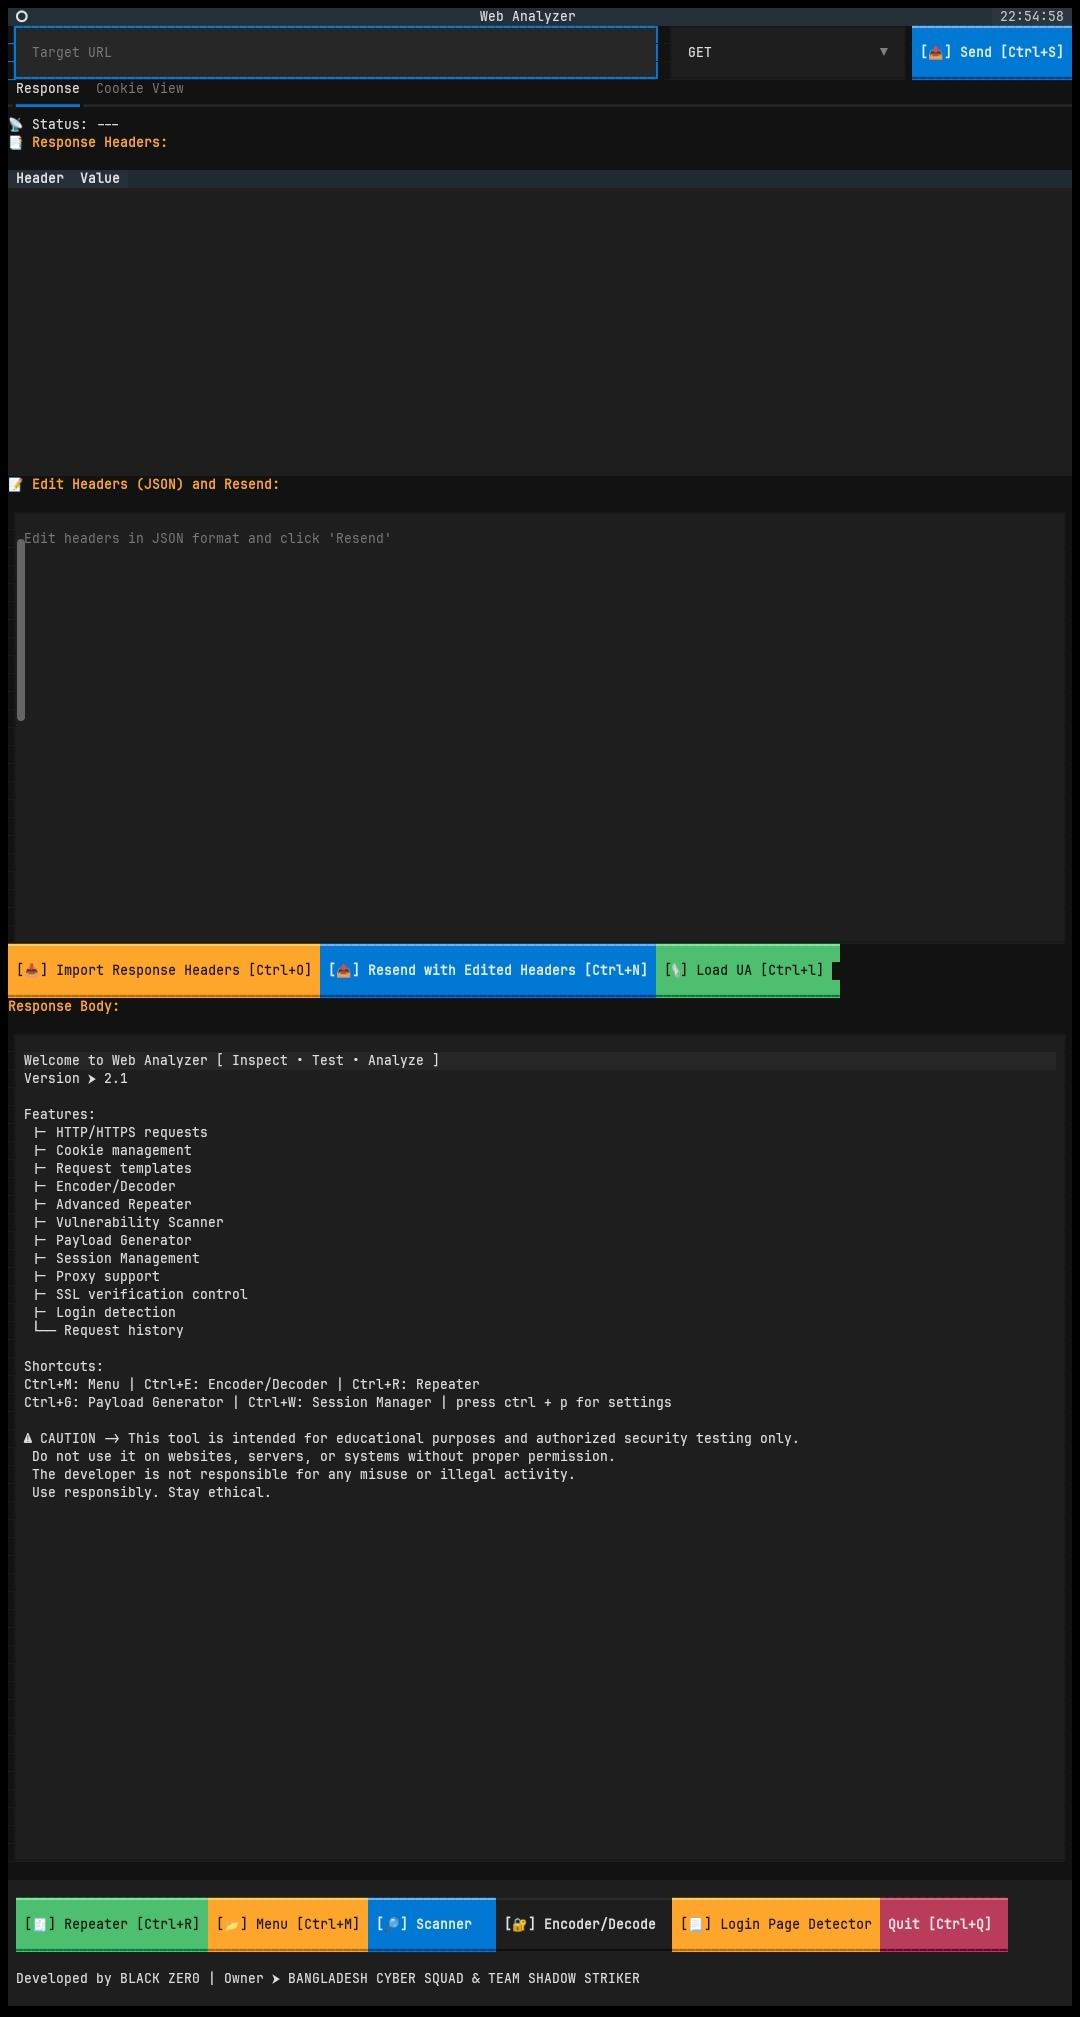This screenshot has height=2017, width=1080.
Task: Click the lock icon on Encoder/Decode button
Action: 520,1924
